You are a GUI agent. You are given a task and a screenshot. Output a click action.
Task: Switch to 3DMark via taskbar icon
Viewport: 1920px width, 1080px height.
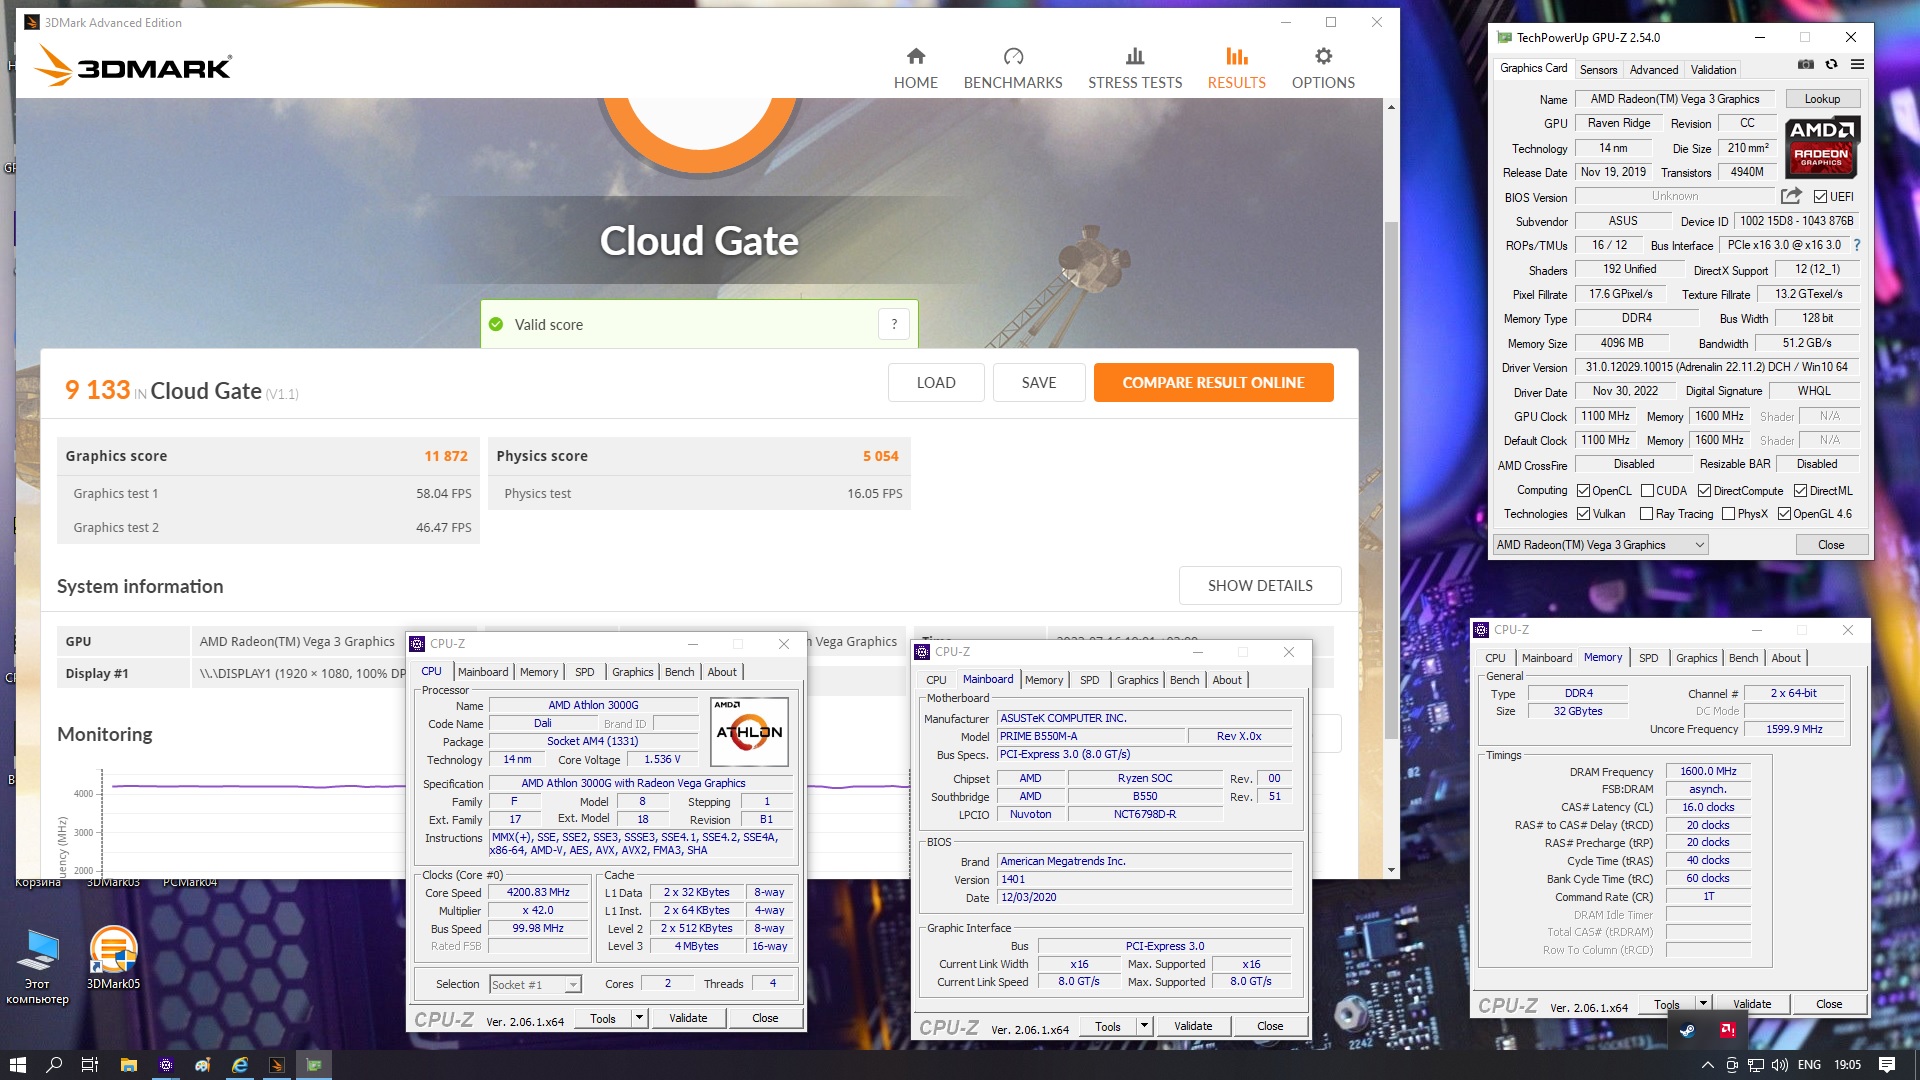277,1065
